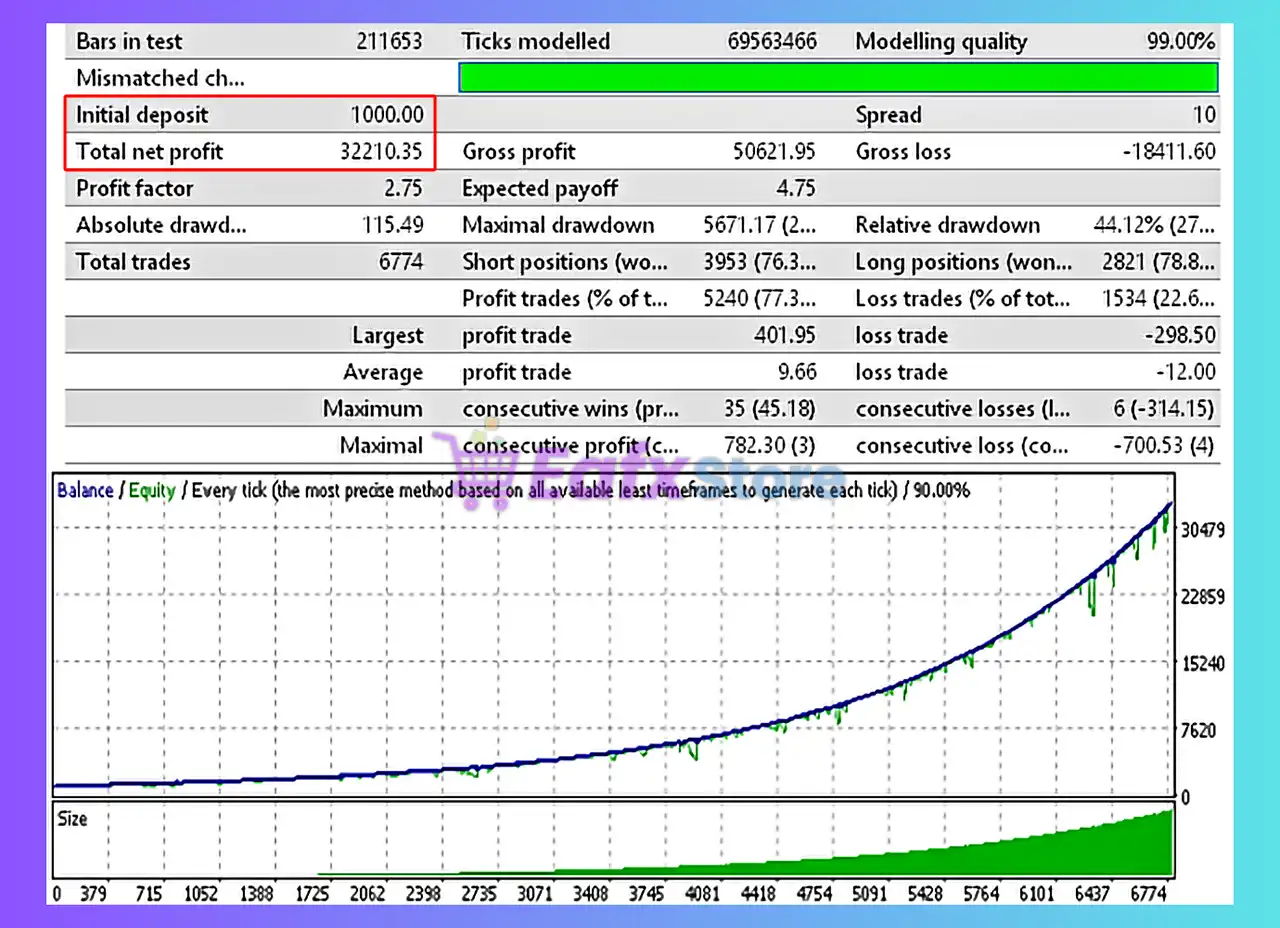Click the blue Balance legend label
Image resolution: width=1280 pixels, height=928 pixels.
pyautogui.click(x=85, y=490)
